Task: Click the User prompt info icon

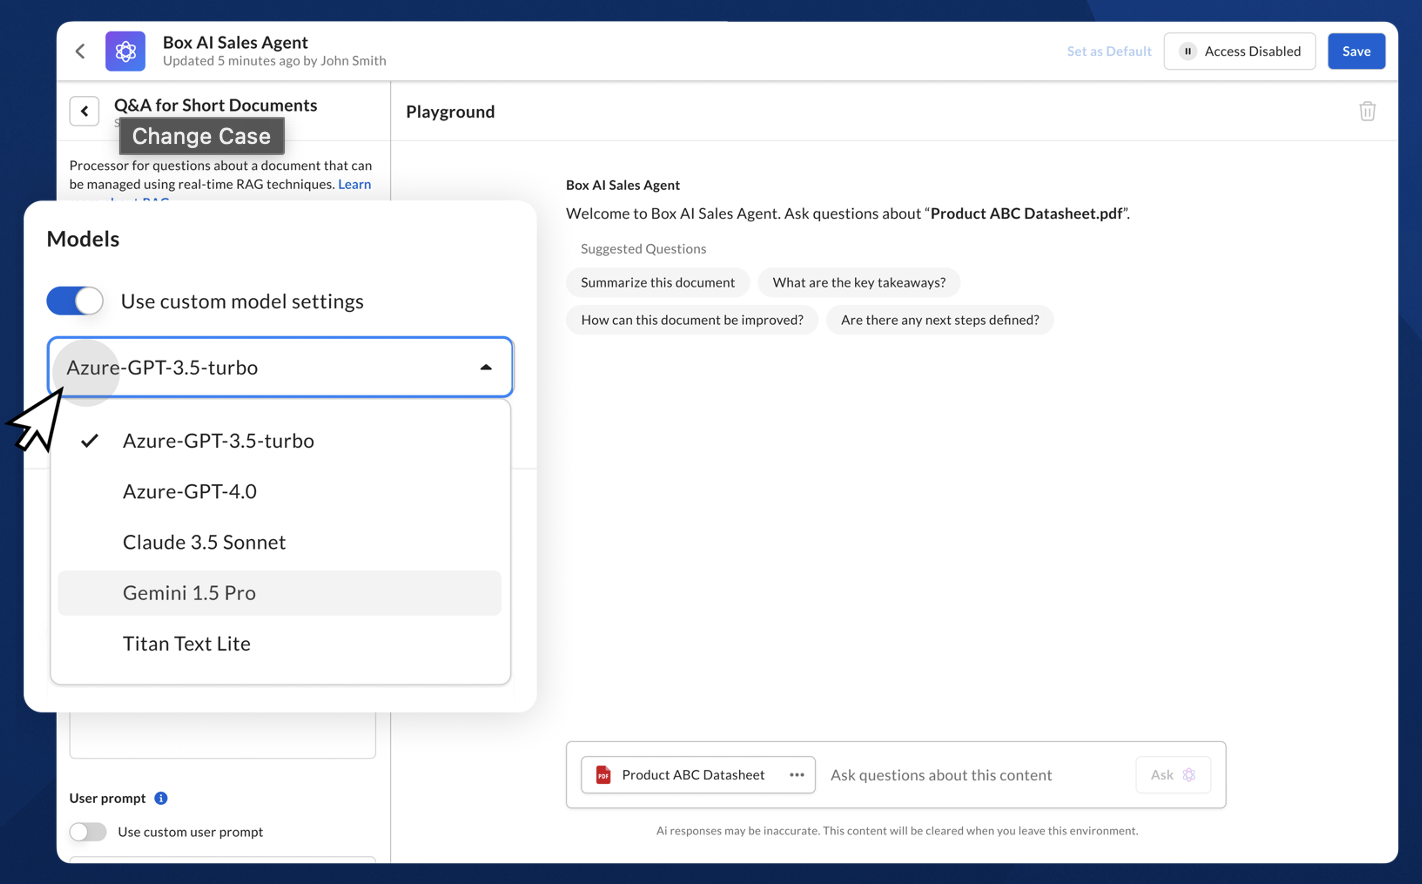Action: click(161, 798)
